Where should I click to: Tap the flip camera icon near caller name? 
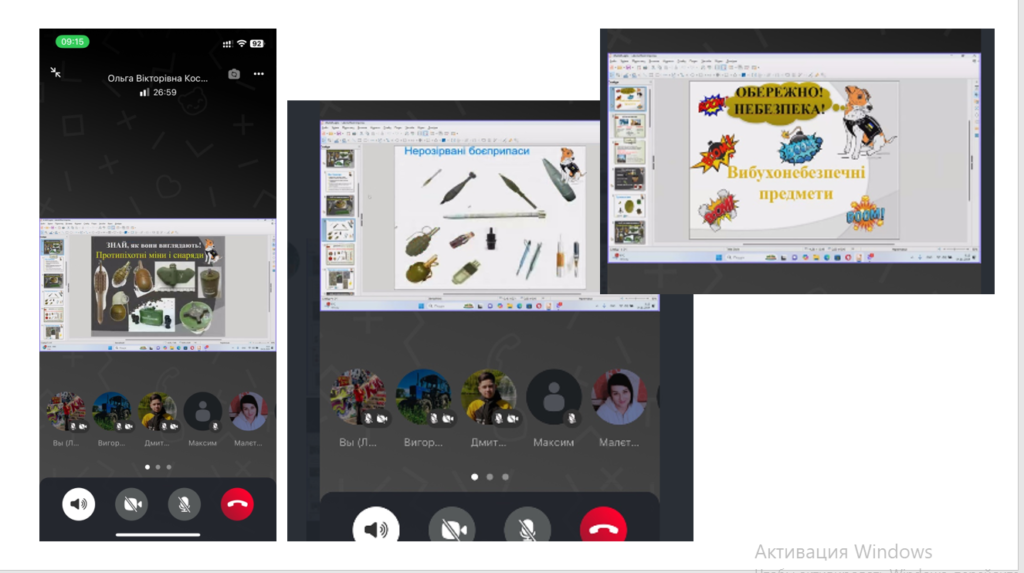(x=234, y=74)
